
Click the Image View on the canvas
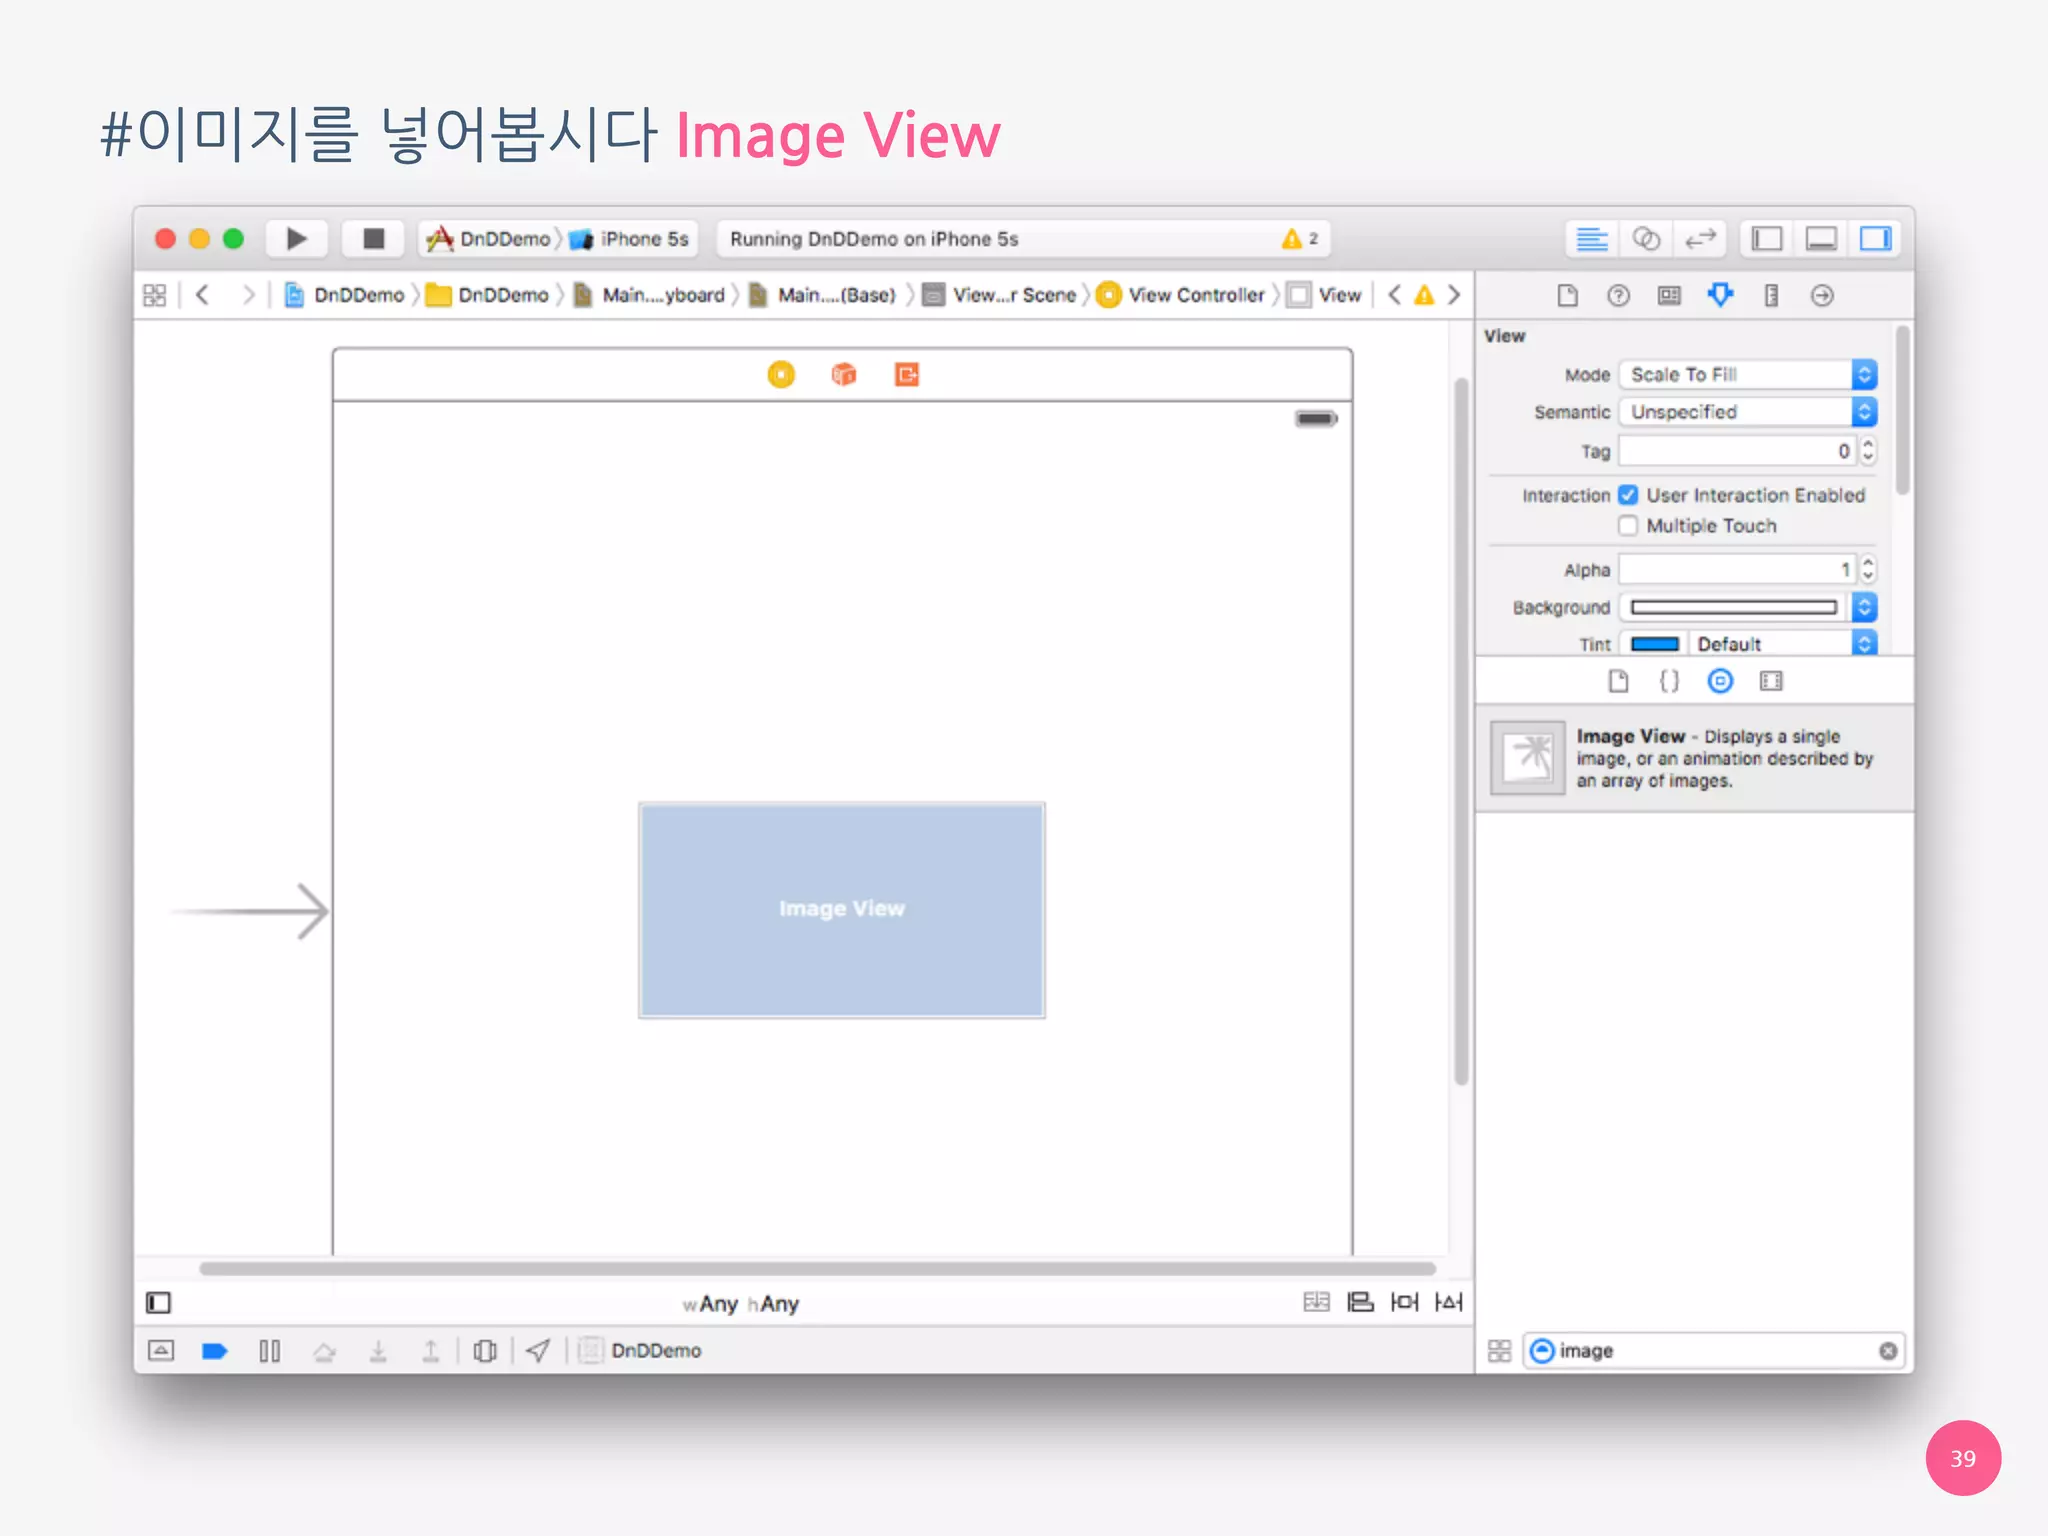click(x=842, y=910)
